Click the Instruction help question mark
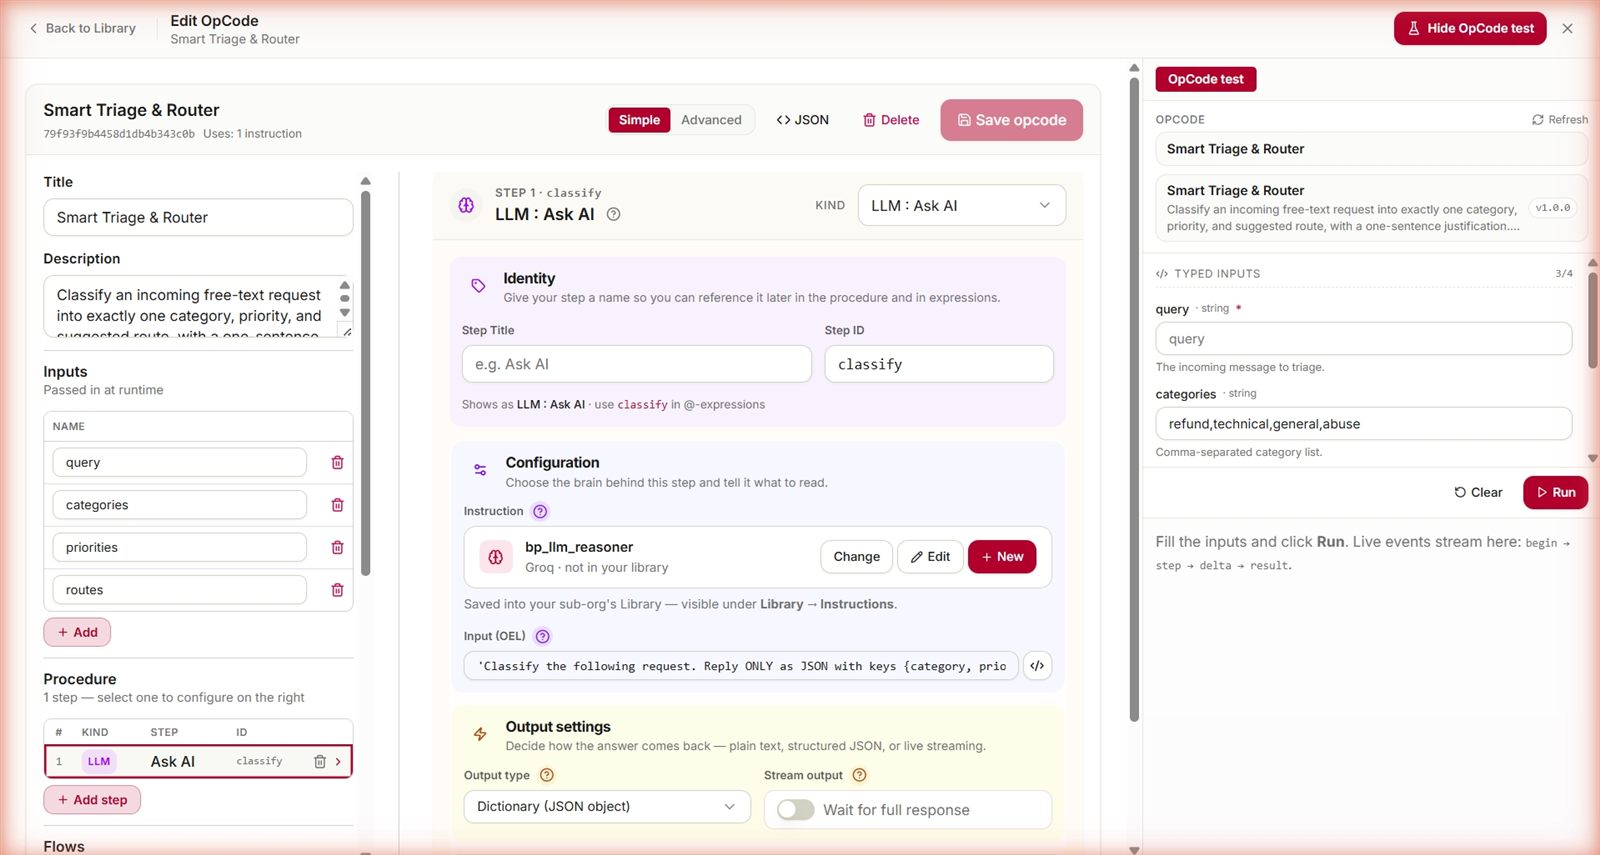Screen dimensions: 1600x855 (x=540, y=511)
